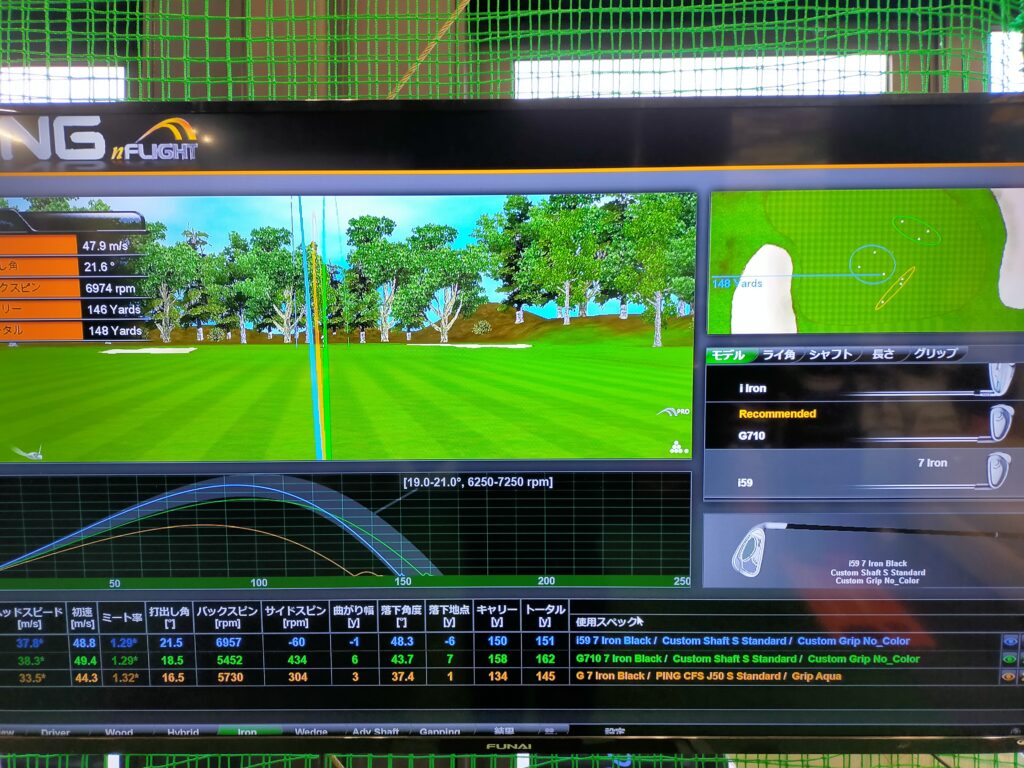Switch to the グリップ tab
The image size is (1024, 768).
pos(935,353)
